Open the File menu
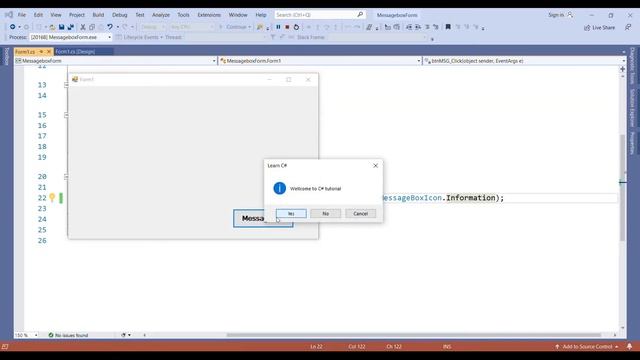Screen dimensions: 640x360 (x=22, y=15)
